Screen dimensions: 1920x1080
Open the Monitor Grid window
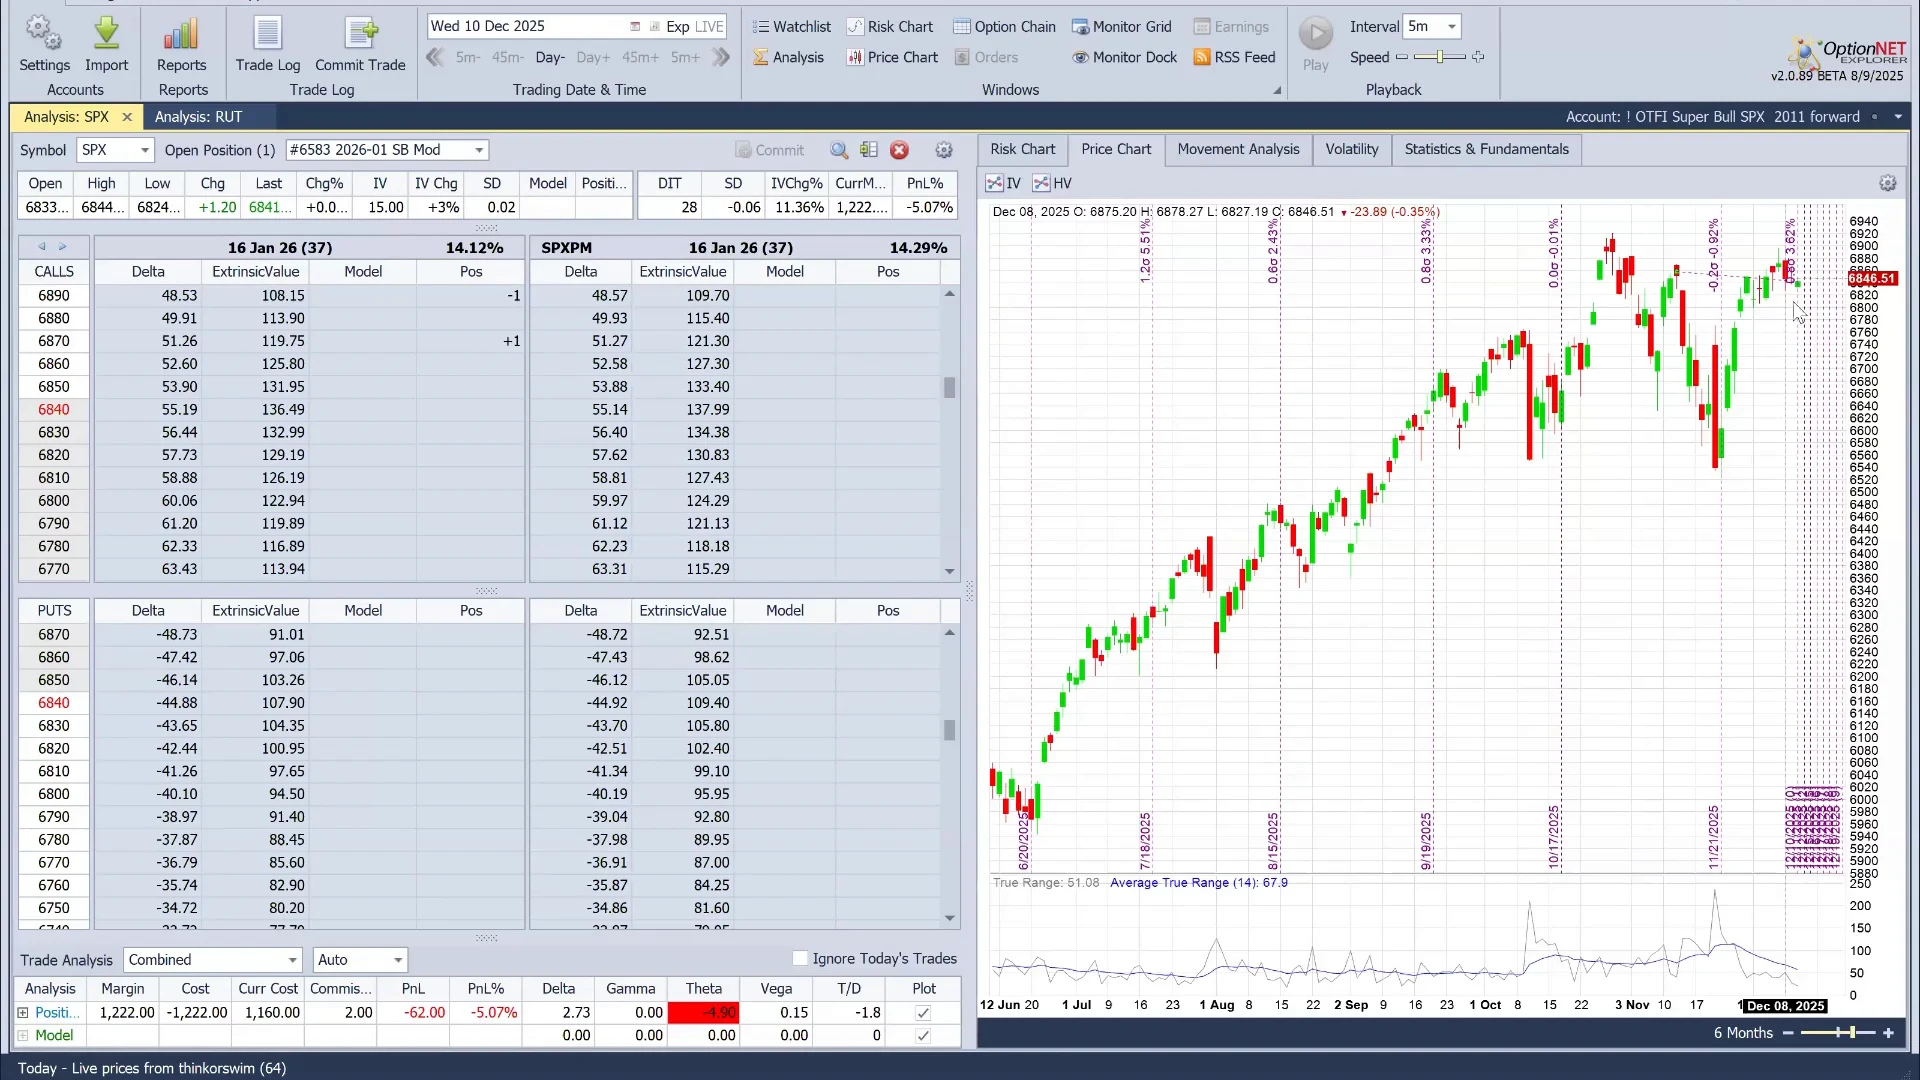[x=1121, y=27]
